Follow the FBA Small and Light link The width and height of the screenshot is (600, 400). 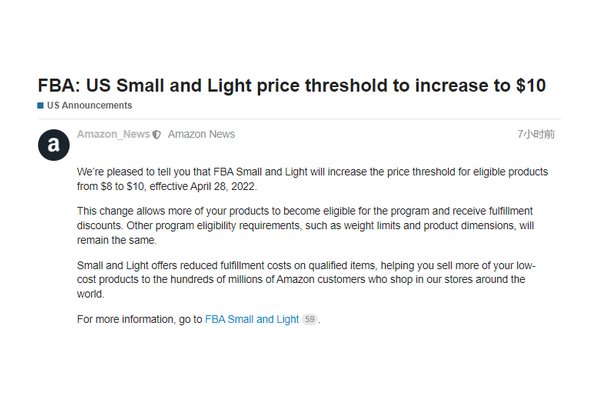[252, 319]
